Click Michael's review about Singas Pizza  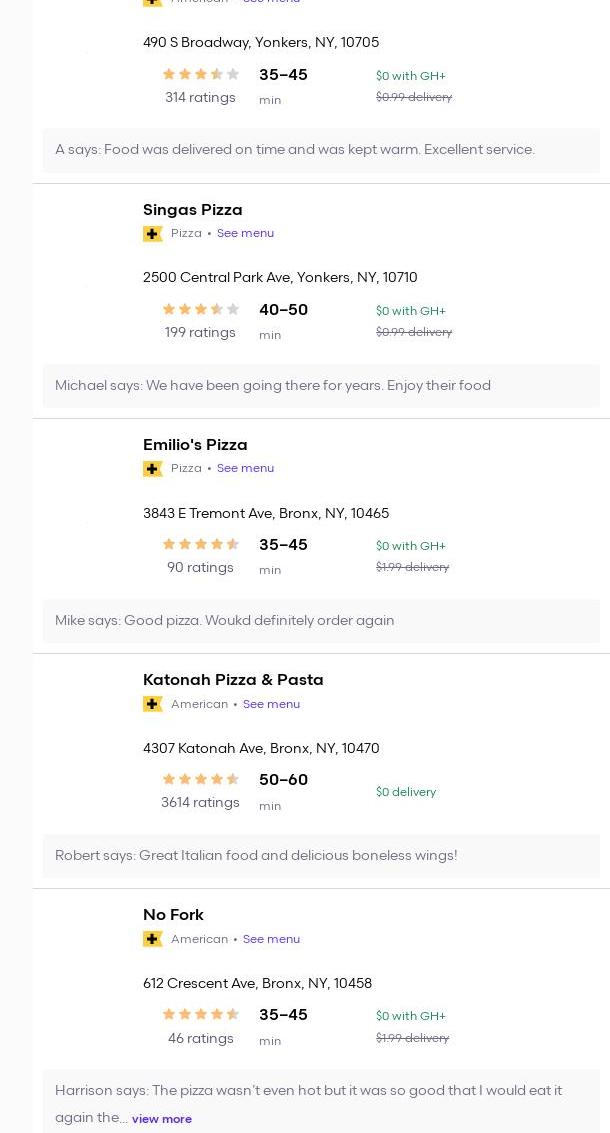click(273, 386)
